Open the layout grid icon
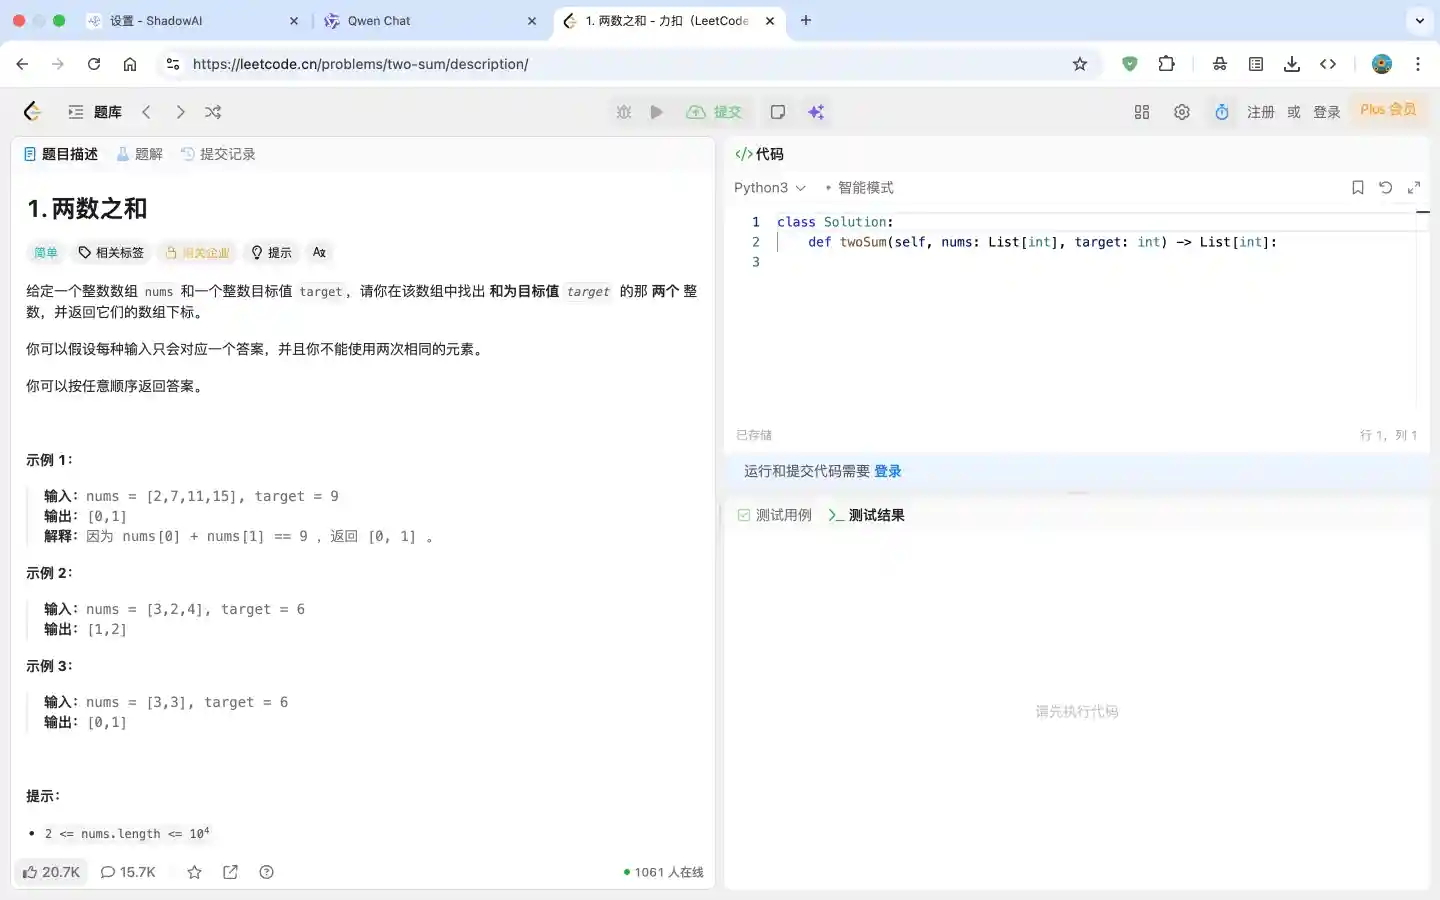 click(x=1142, y=112)
